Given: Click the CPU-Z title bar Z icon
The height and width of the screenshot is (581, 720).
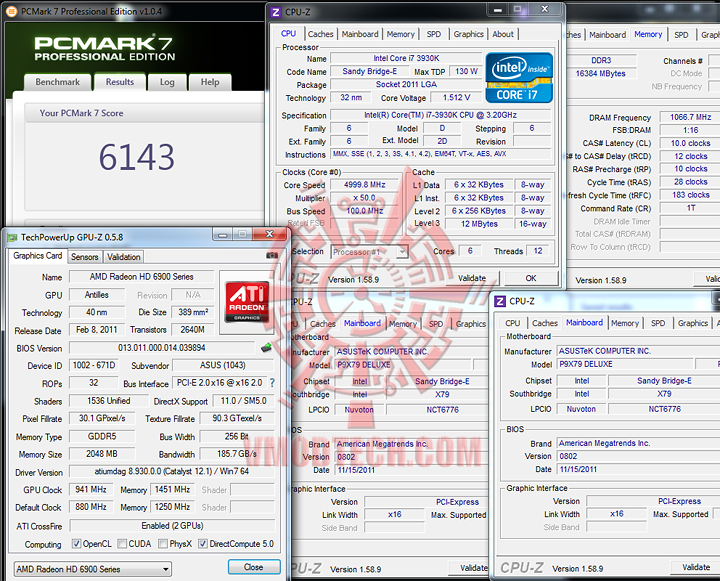Looking at the screenshot, I should (x=276, y=12).
